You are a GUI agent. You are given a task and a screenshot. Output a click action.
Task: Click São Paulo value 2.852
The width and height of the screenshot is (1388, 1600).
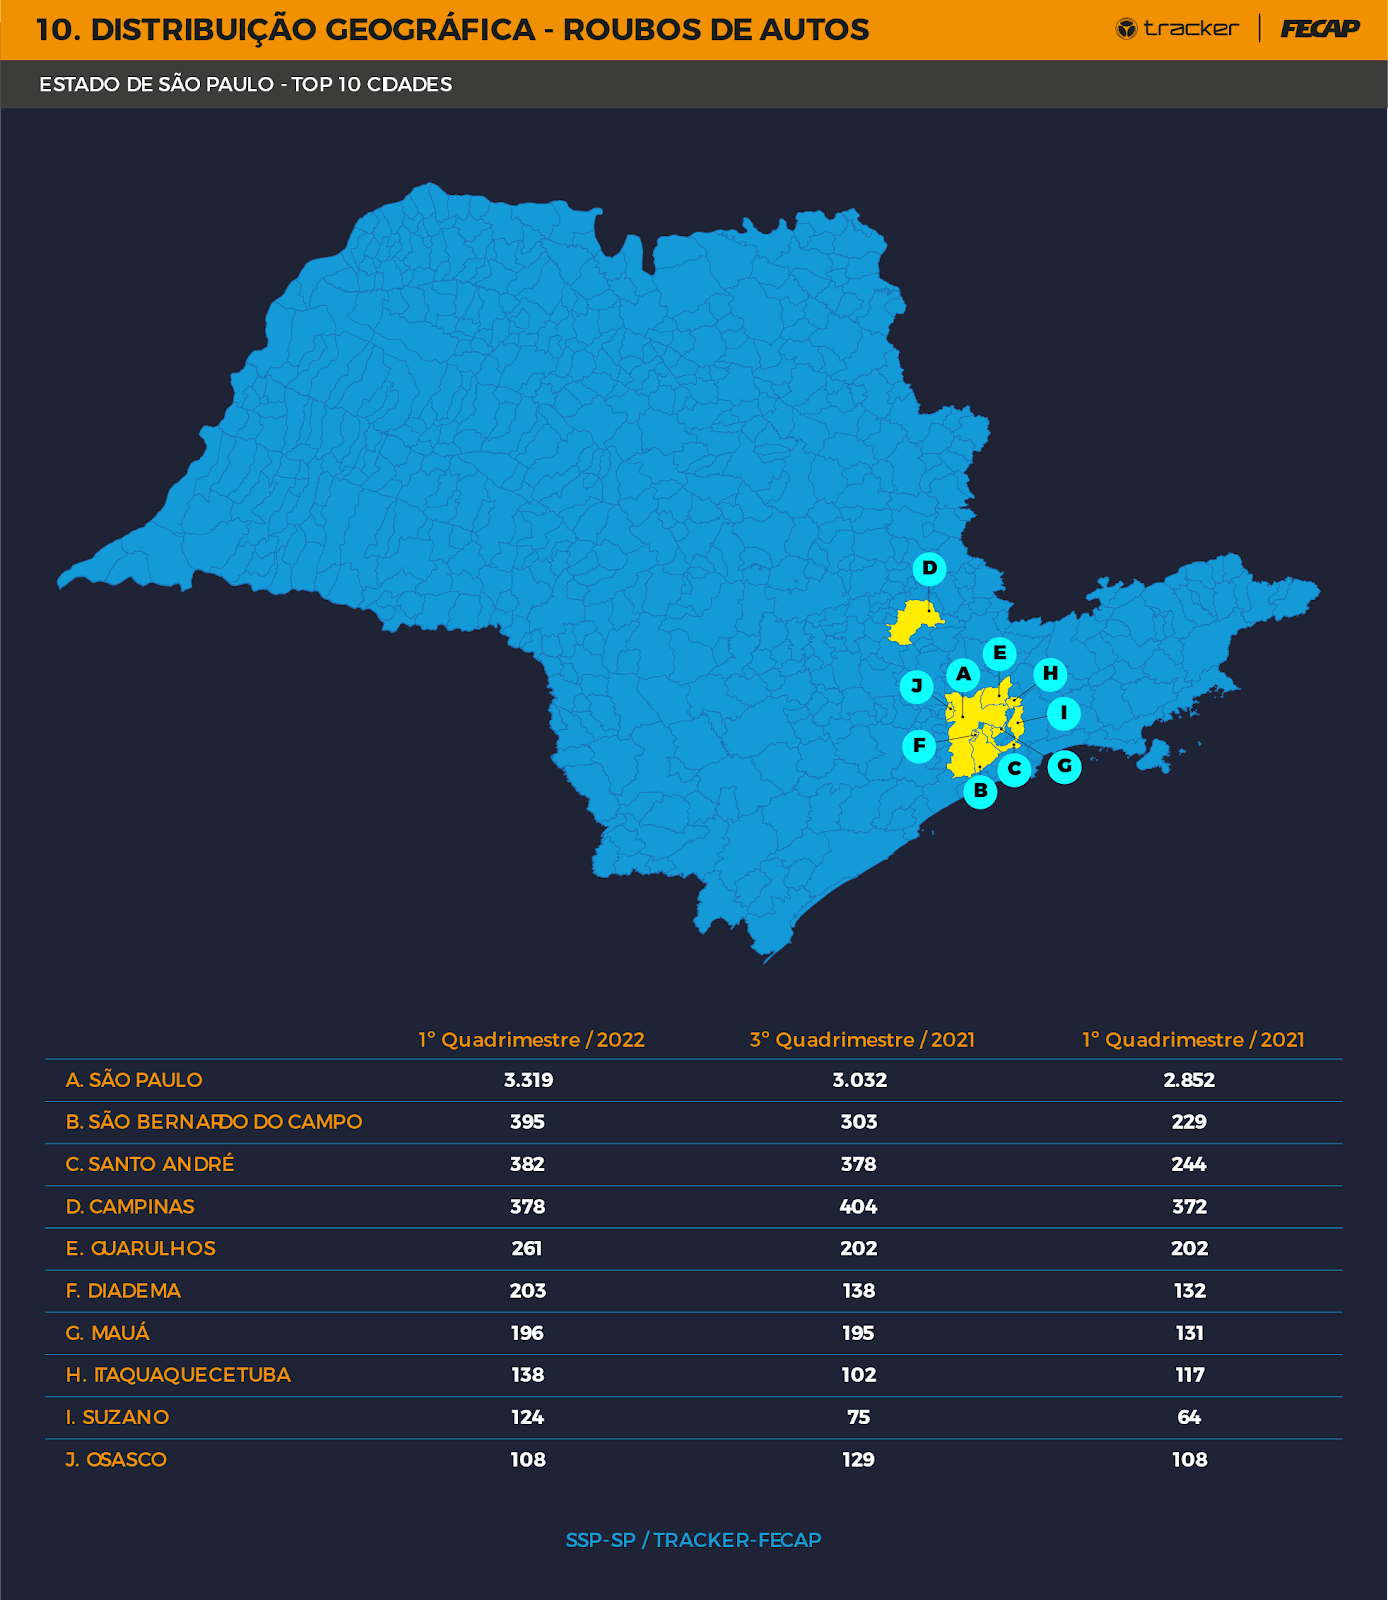(x=1189, y=1080)
